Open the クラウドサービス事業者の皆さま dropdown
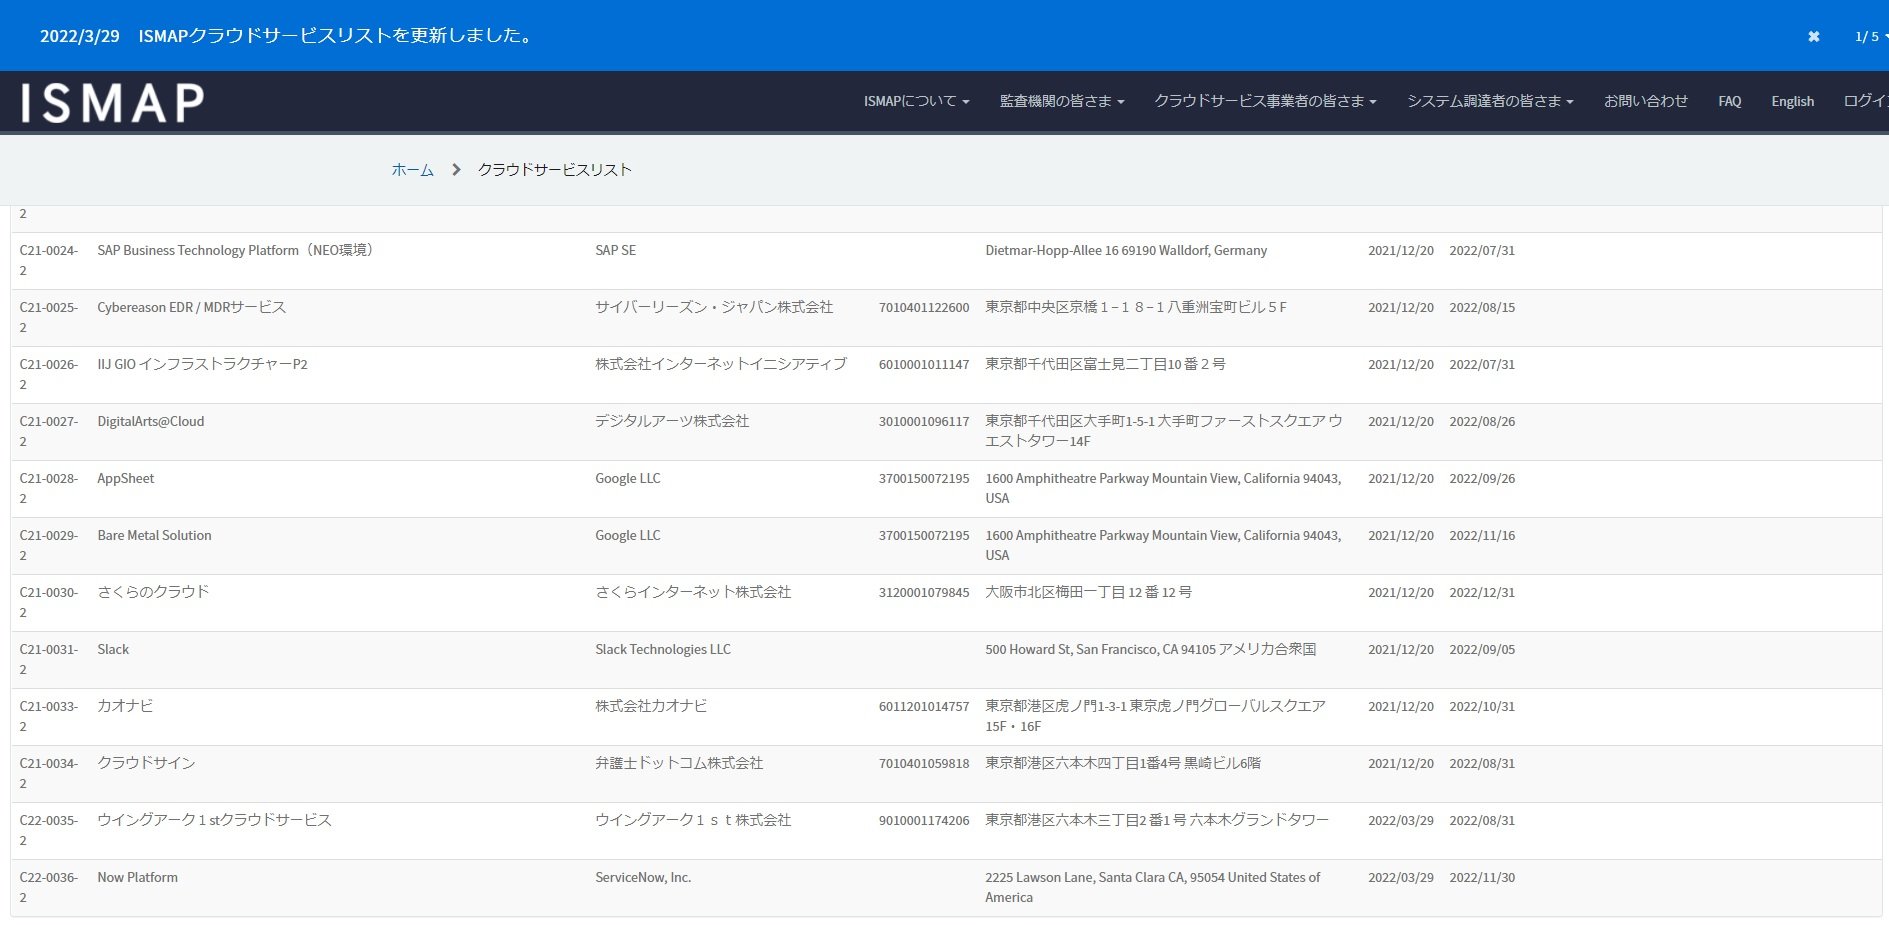 [1265, 101]
